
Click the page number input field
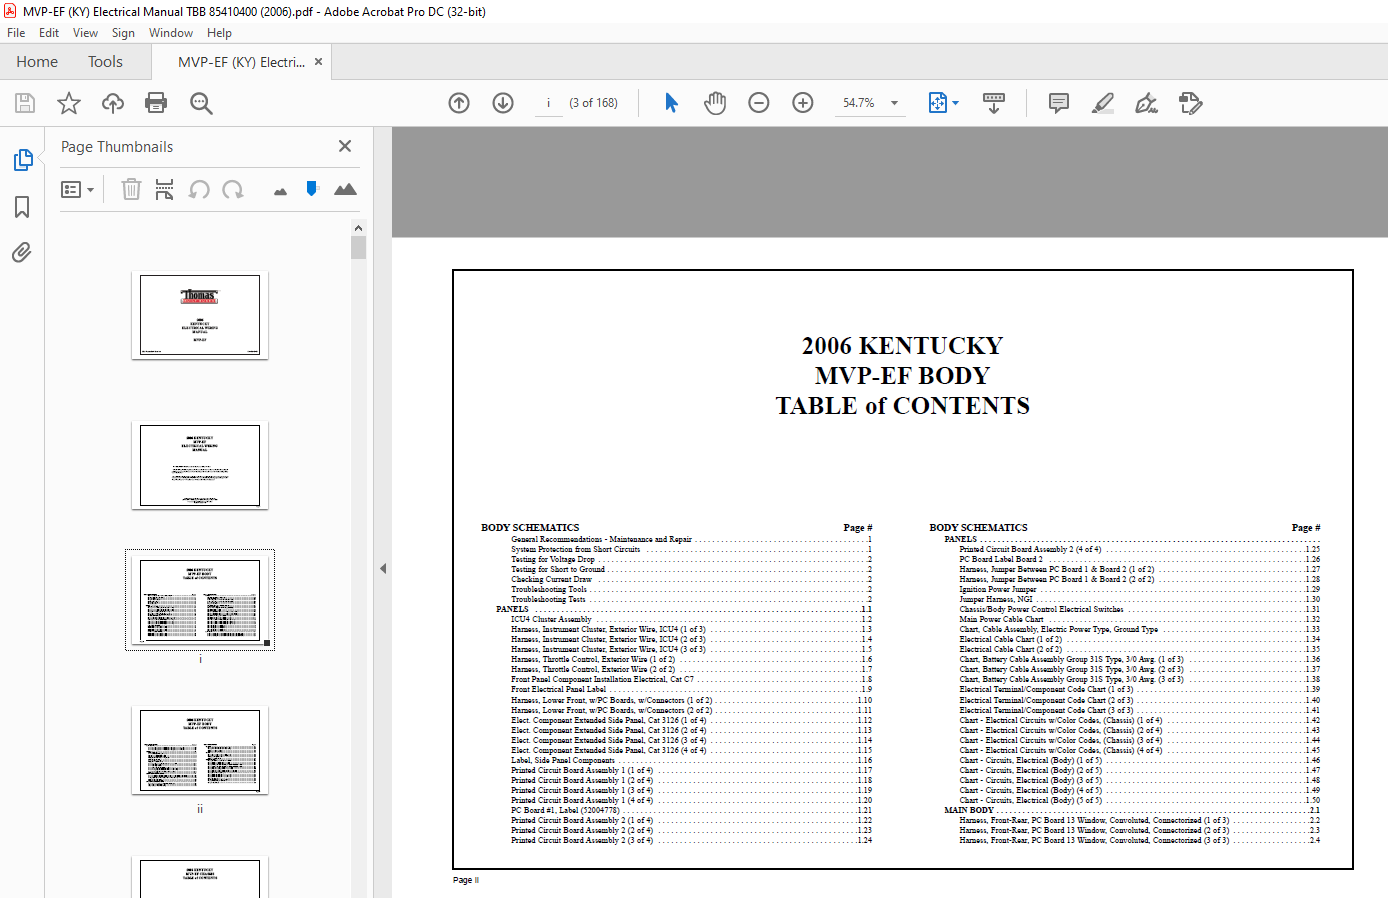[548, 103]
